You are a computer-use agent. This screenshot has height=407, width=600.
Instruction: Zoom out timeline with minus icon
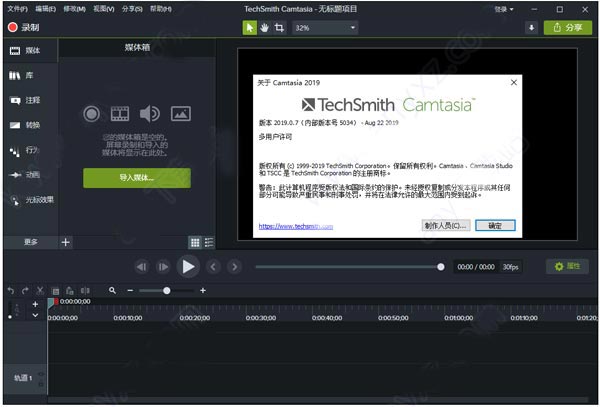tap(130, 291)
